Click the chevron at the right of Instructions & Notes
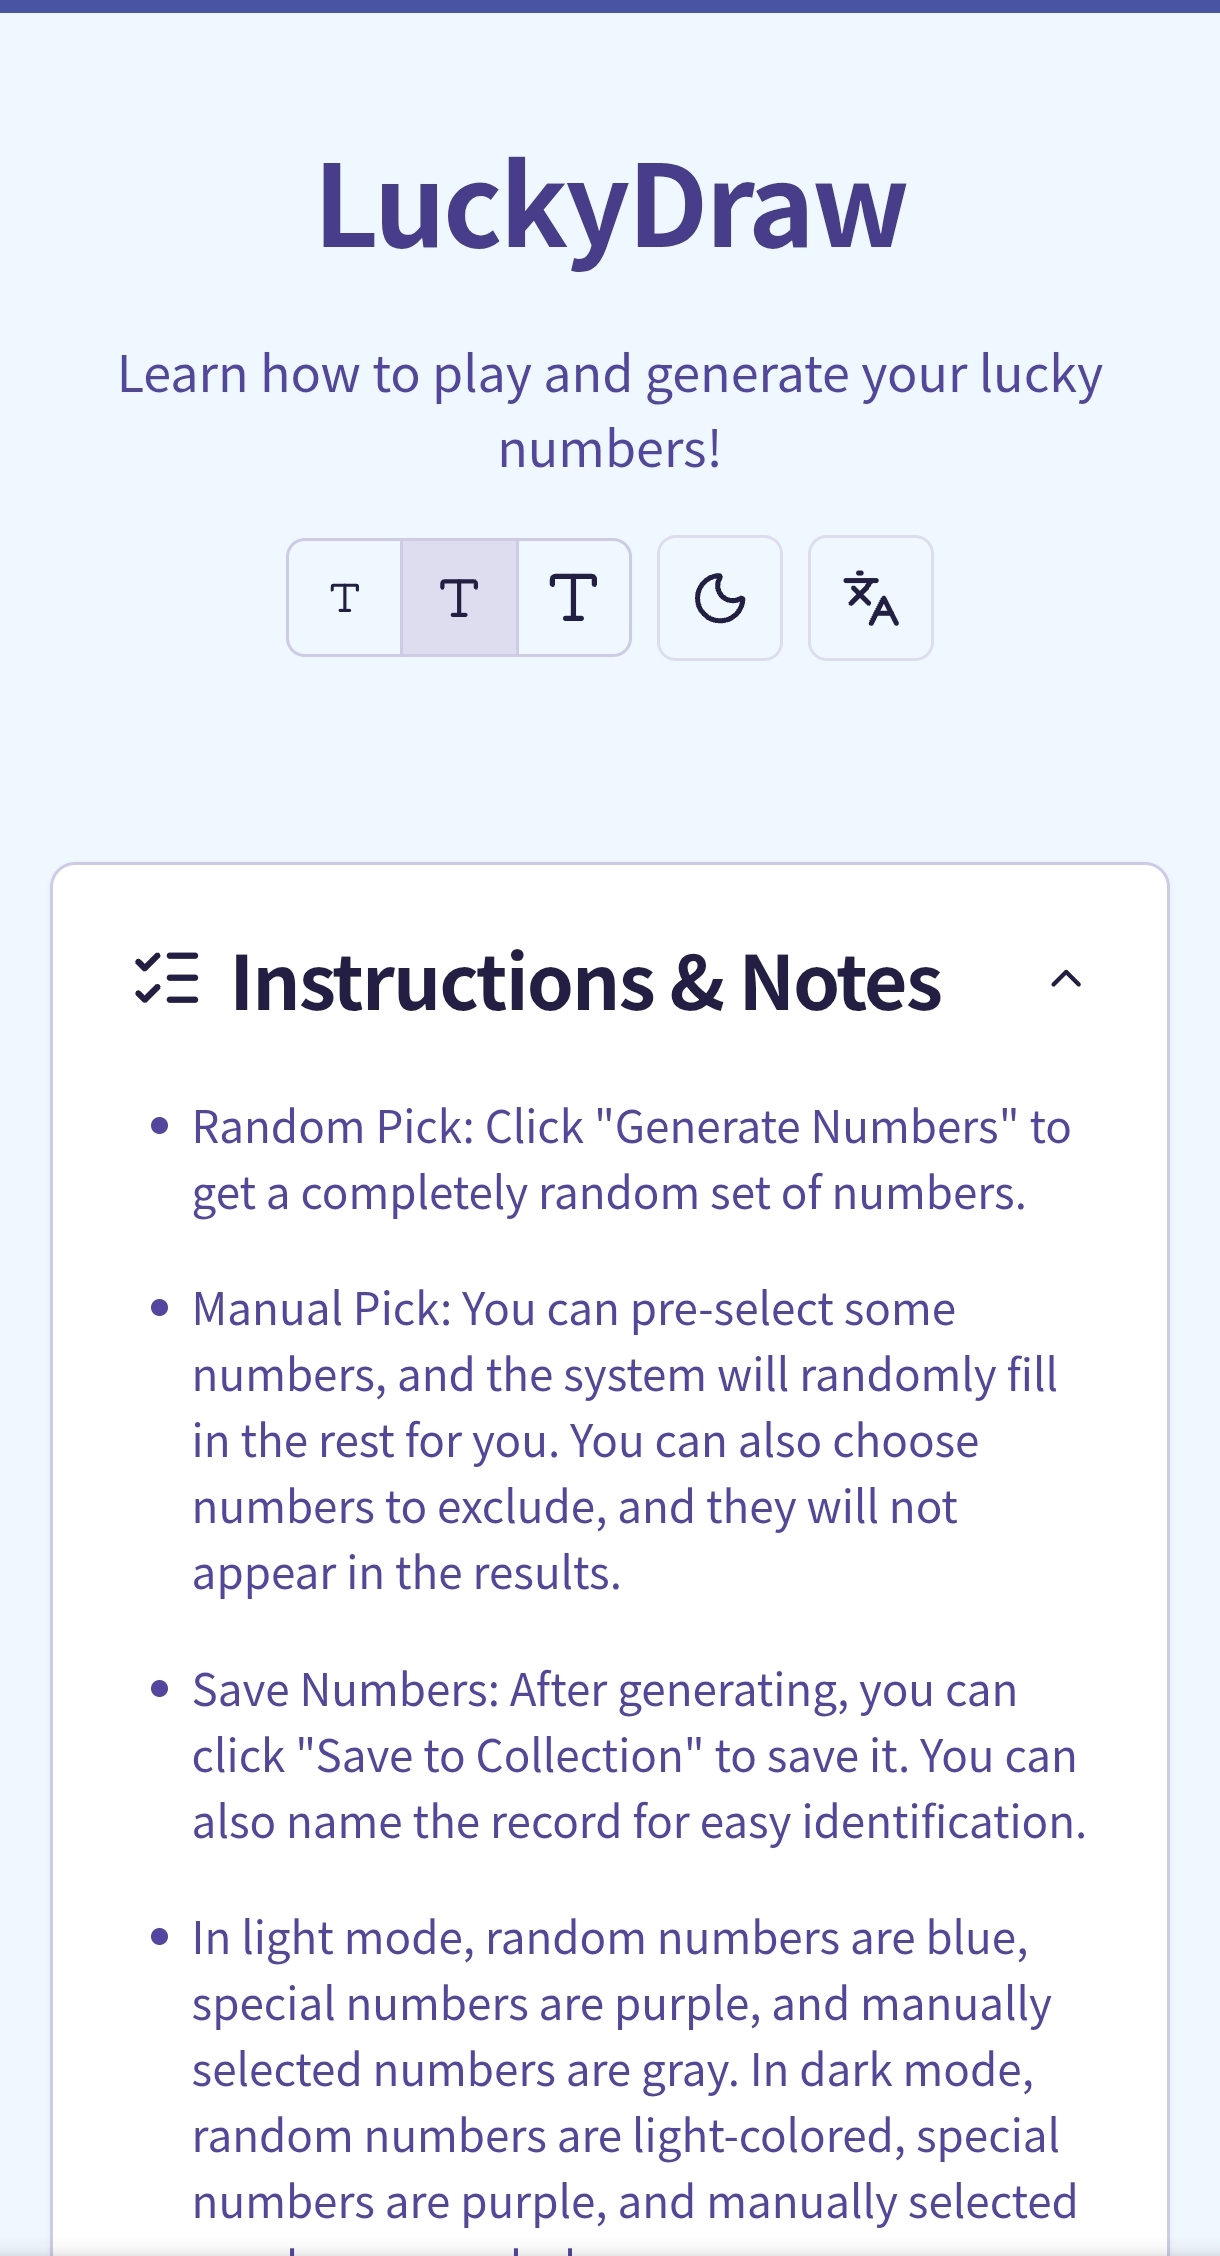Viewport: 1220px width, 2256px height. click(1066, 981)
